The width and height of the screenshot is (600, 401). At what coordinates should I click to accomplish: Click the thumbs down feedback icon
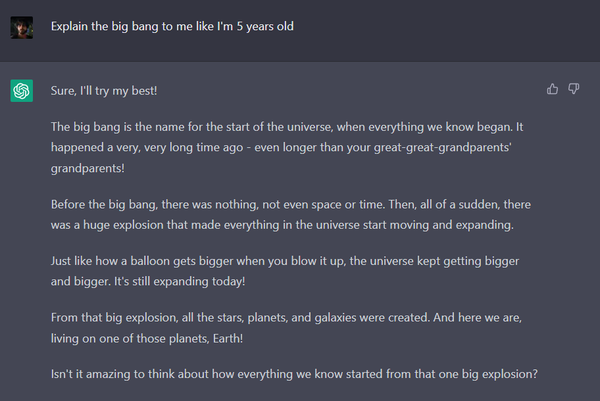[x=574, y=89]
